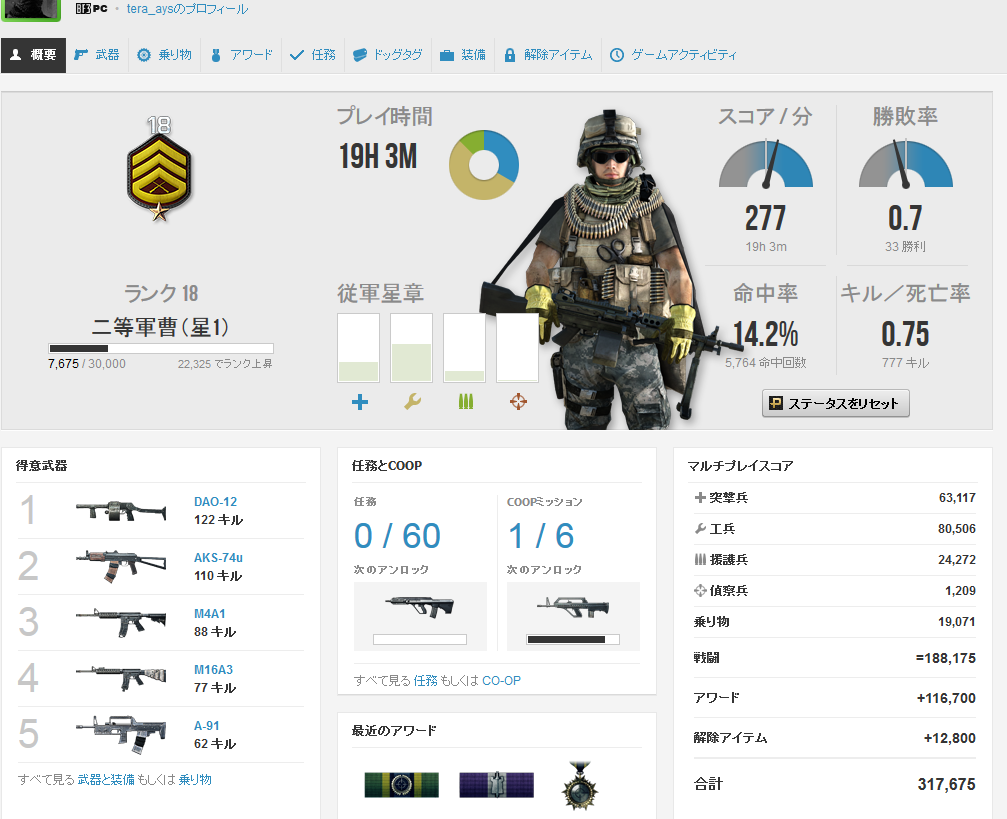The width and height of the screenshot is (1007, 819).
Task: Click the 突撃兵 row plus icon
Action: [700, 497]
